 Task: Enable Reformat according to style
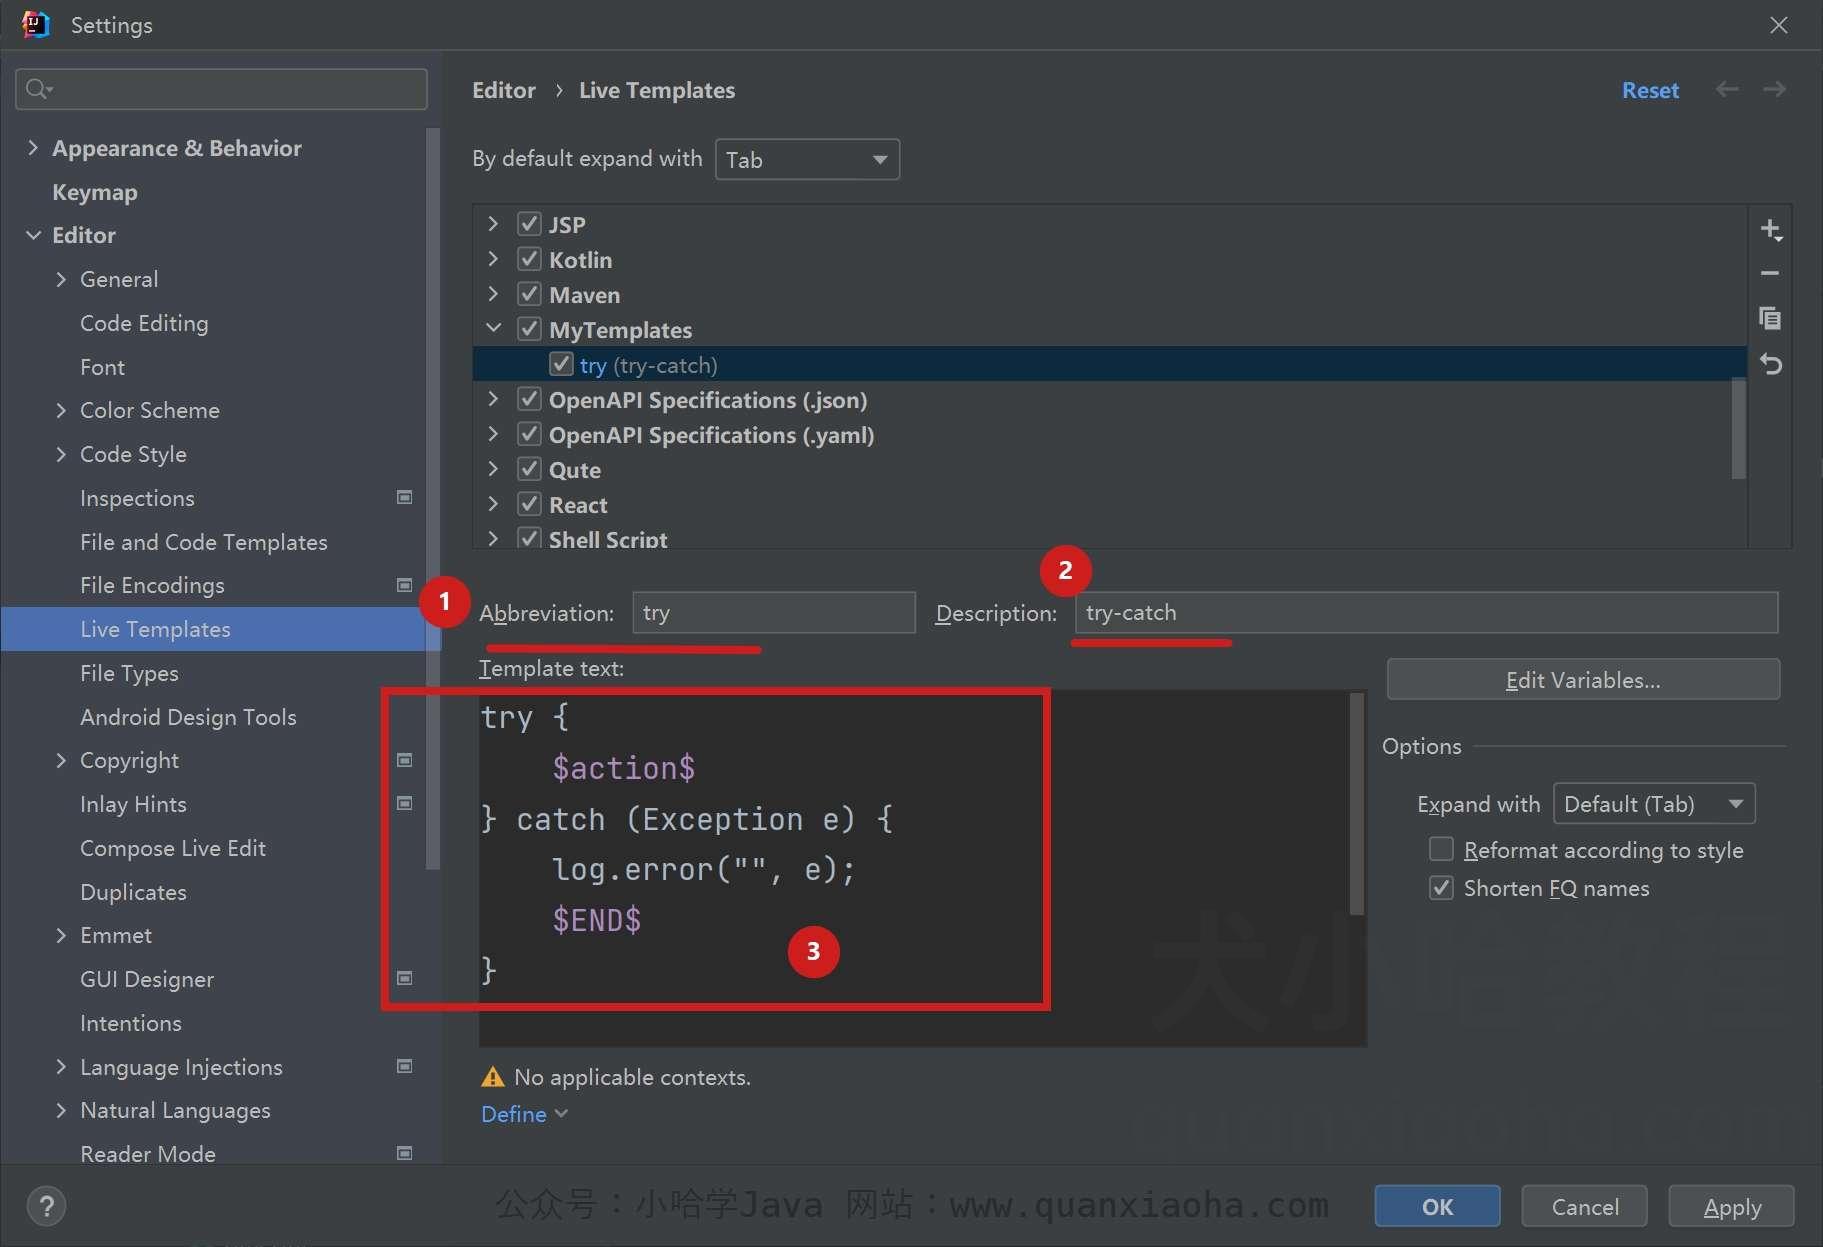(x=1441, y=849)
